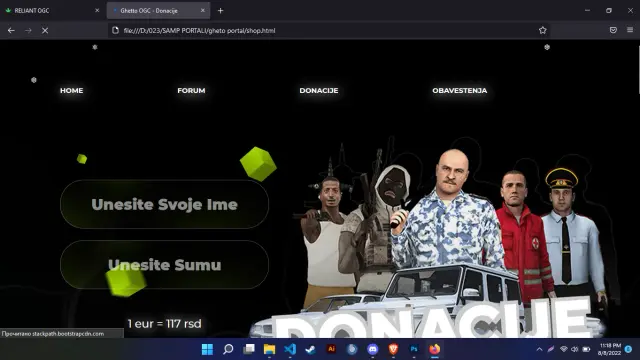Go back to the previous page
The height and width of the screenshot is (360, 640).
[11, 30]
